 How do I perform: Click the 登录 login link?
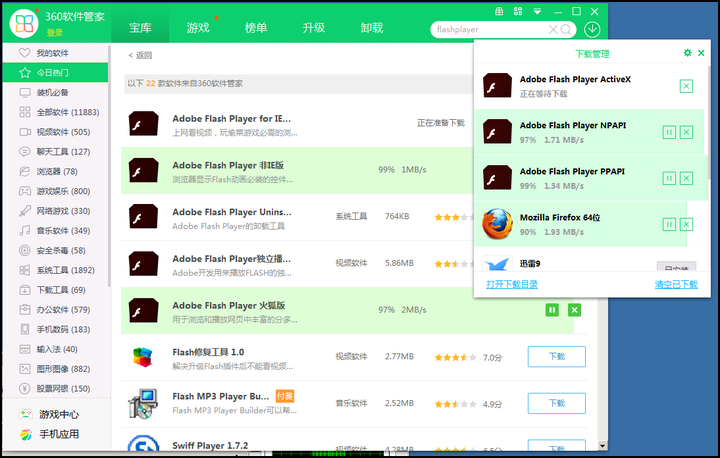[55, 33]
